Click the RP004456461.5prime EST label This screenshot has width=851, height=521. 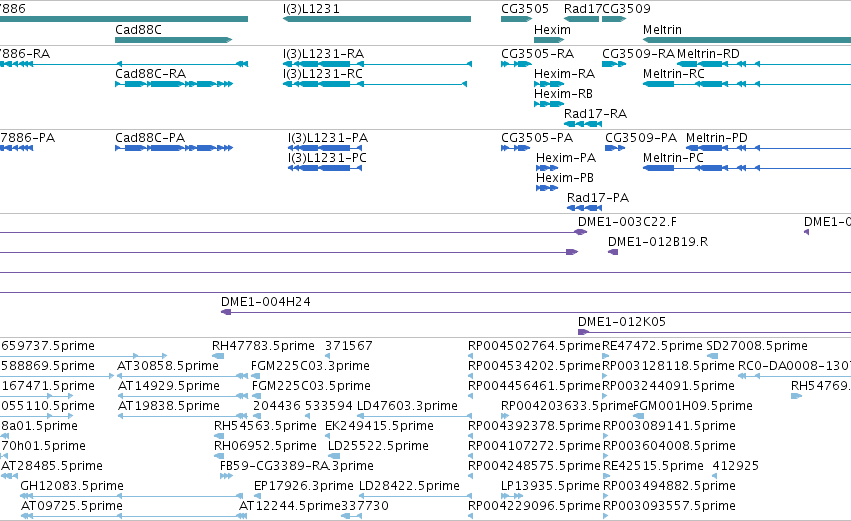click(x=535, y=386)
